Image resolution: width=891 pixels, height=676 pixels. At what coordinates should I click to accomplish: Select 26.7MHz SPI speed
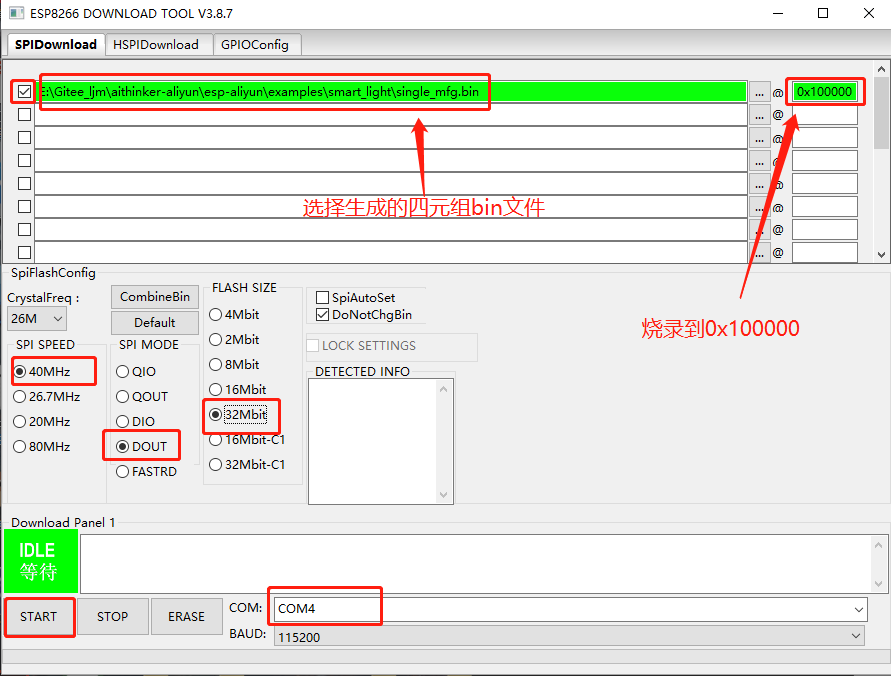47,397
